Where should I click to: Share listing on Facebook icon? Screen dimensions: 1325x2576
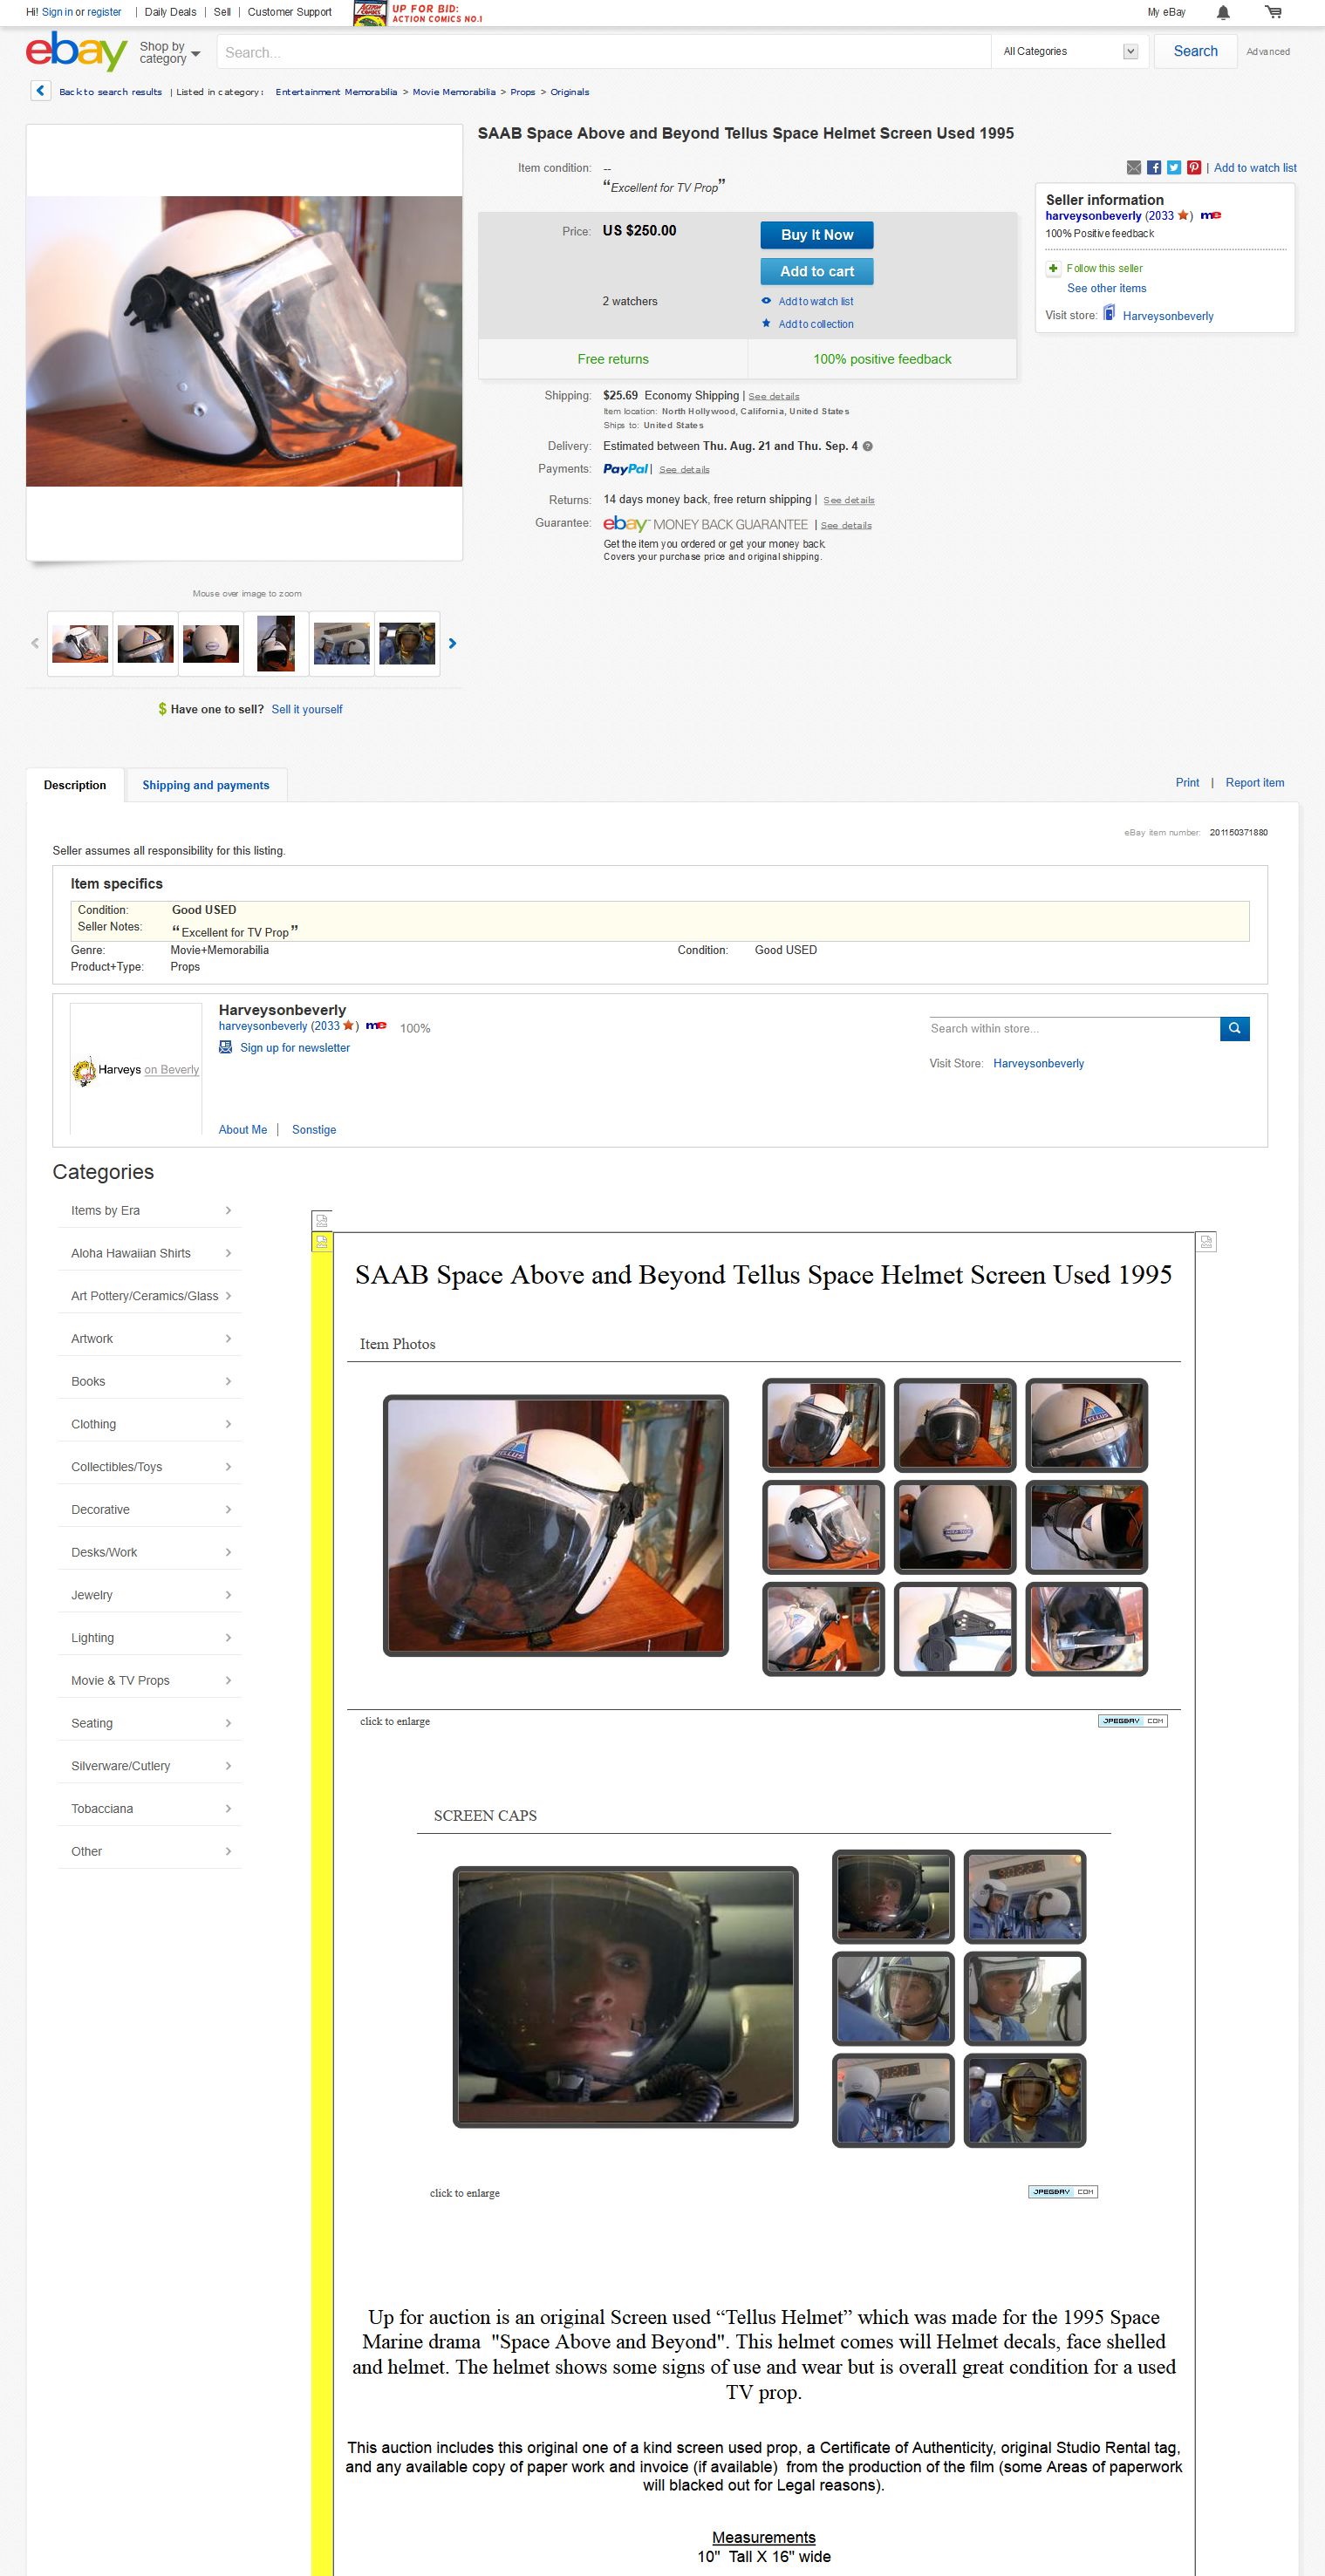coord(1154,168)
